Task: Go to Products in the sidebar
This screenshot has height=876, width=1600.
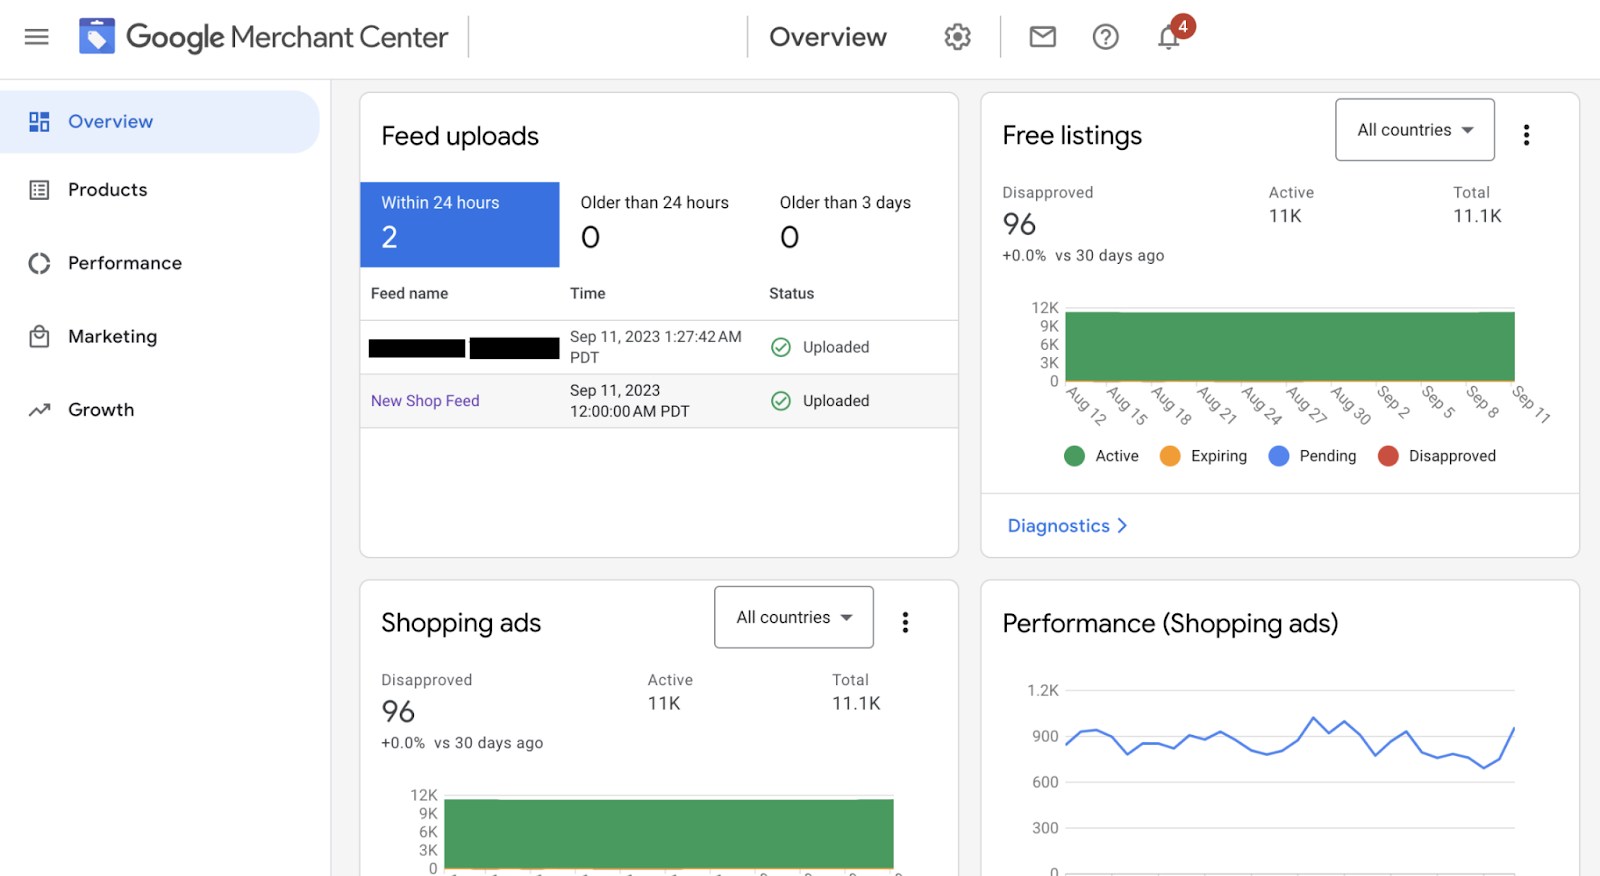Action: pos(107,190)
